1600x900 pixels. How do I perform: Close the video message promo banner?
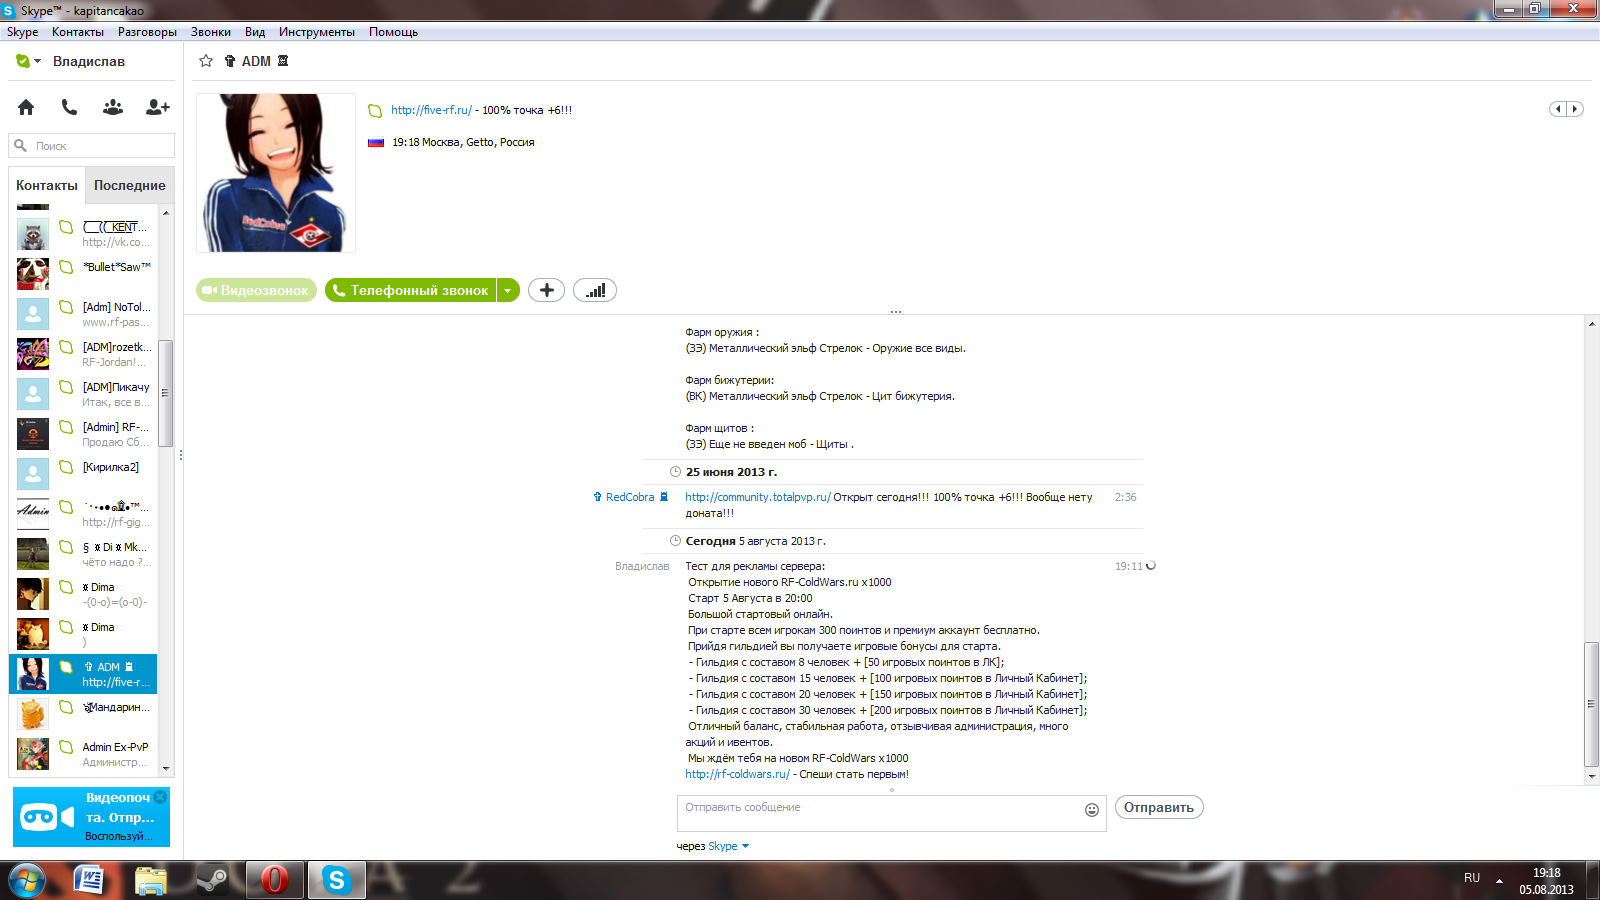point(160,797)
